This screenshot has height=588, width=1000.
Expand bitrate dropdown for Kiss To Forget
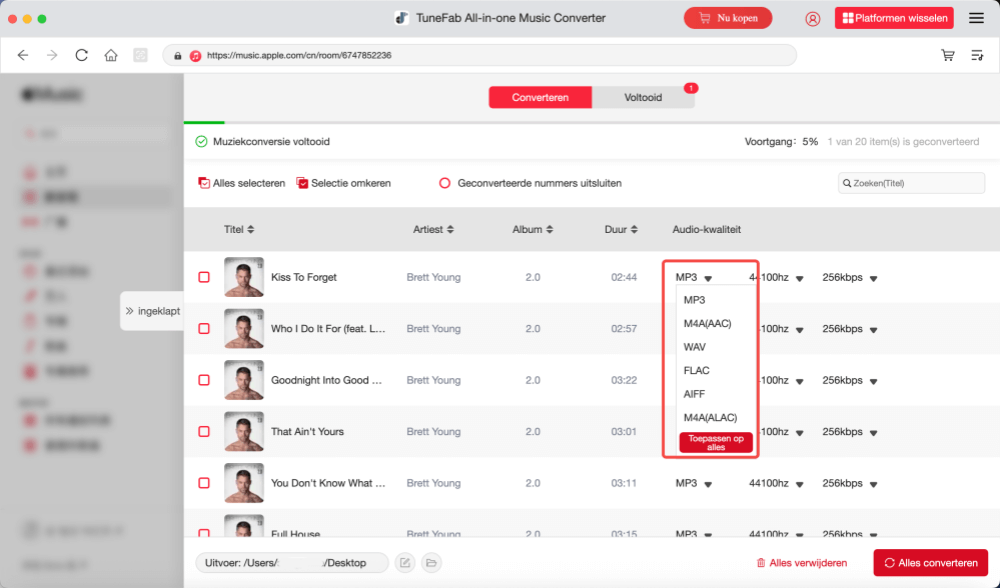(x=873, y=278)
